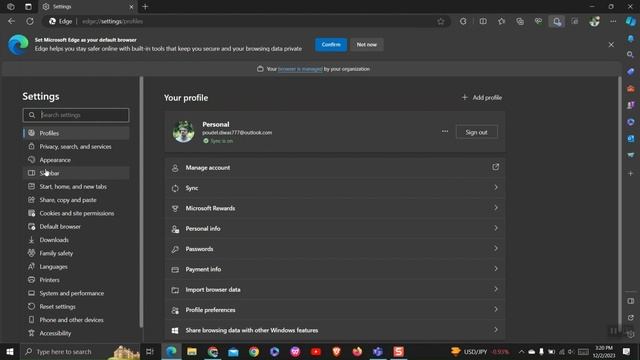
Task: Open Reset settings
Action: (76, 307)
